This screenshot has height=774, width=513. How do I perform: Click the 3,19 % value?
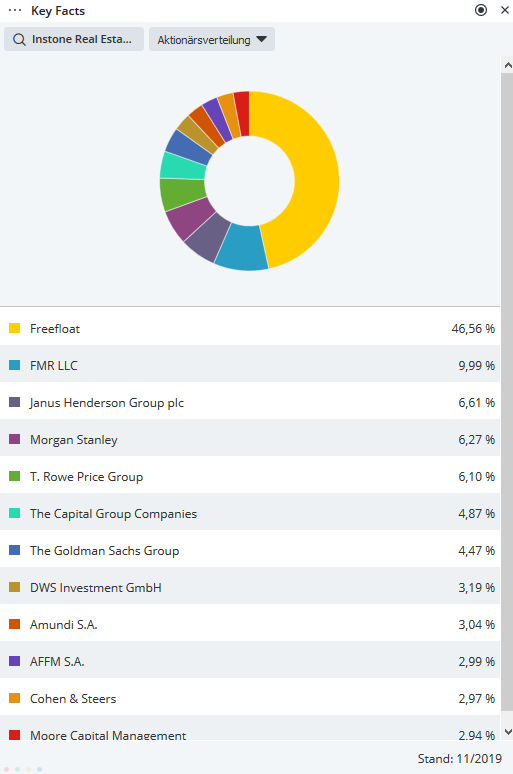click(x=476, y=588)
